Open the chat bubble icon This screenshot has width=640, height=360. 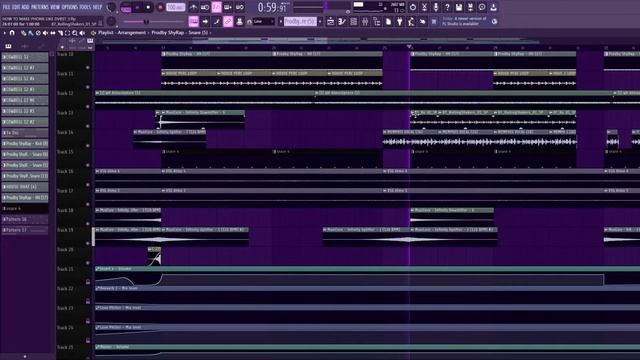click(482, 7)
